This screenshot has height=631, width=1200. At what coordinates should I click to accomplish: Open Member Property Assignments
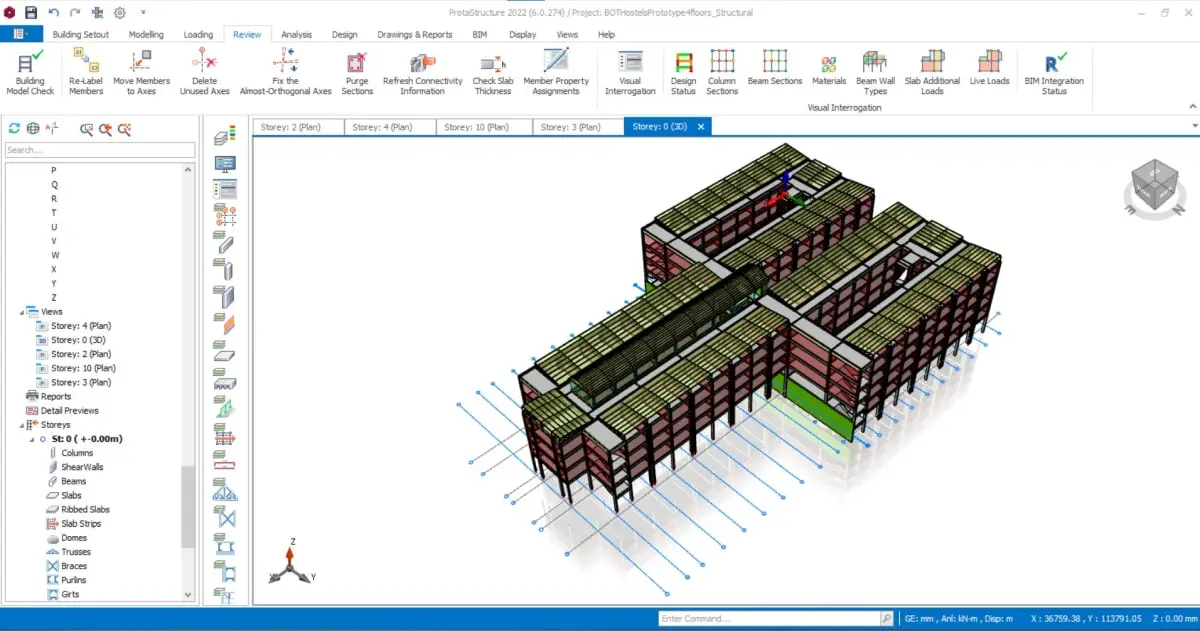coord(556,73)
